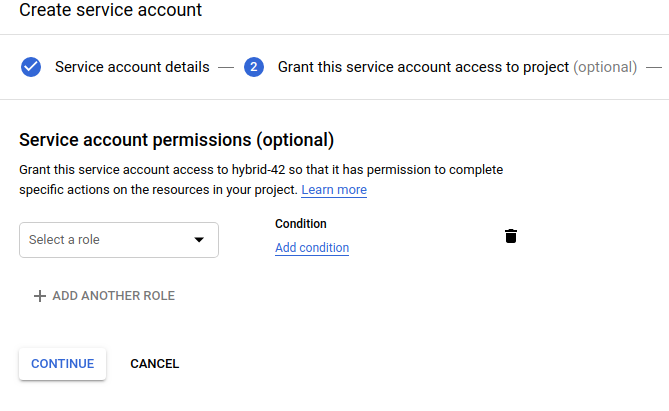Open the Learn more link
669x411 pixels.
[x=334, y=189]
